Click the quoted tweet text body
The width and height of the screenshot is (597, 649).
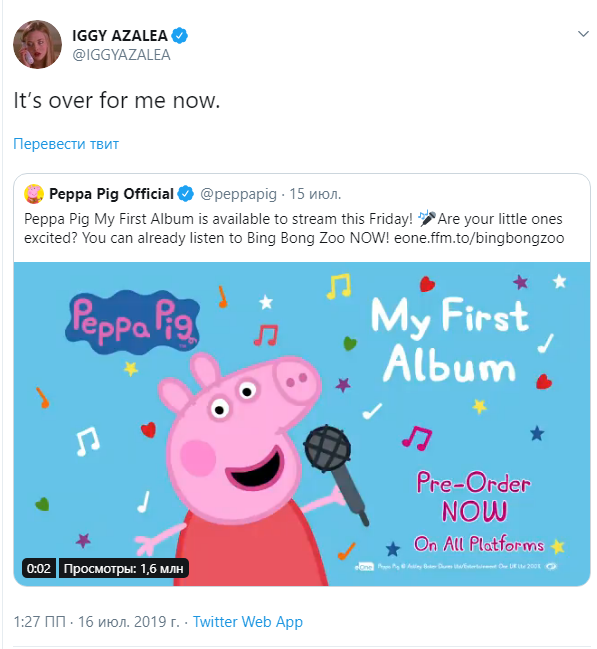pos(294,228)
